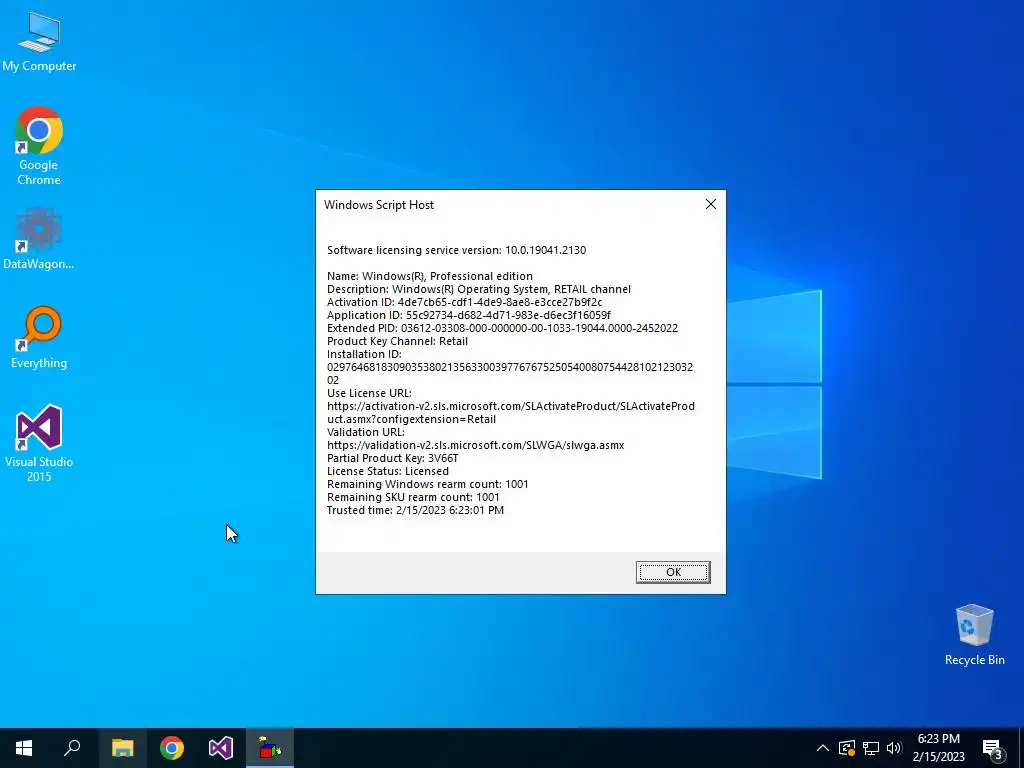Click the Windows Script Host title text
1024x768 pixels.
click(379, 204)
